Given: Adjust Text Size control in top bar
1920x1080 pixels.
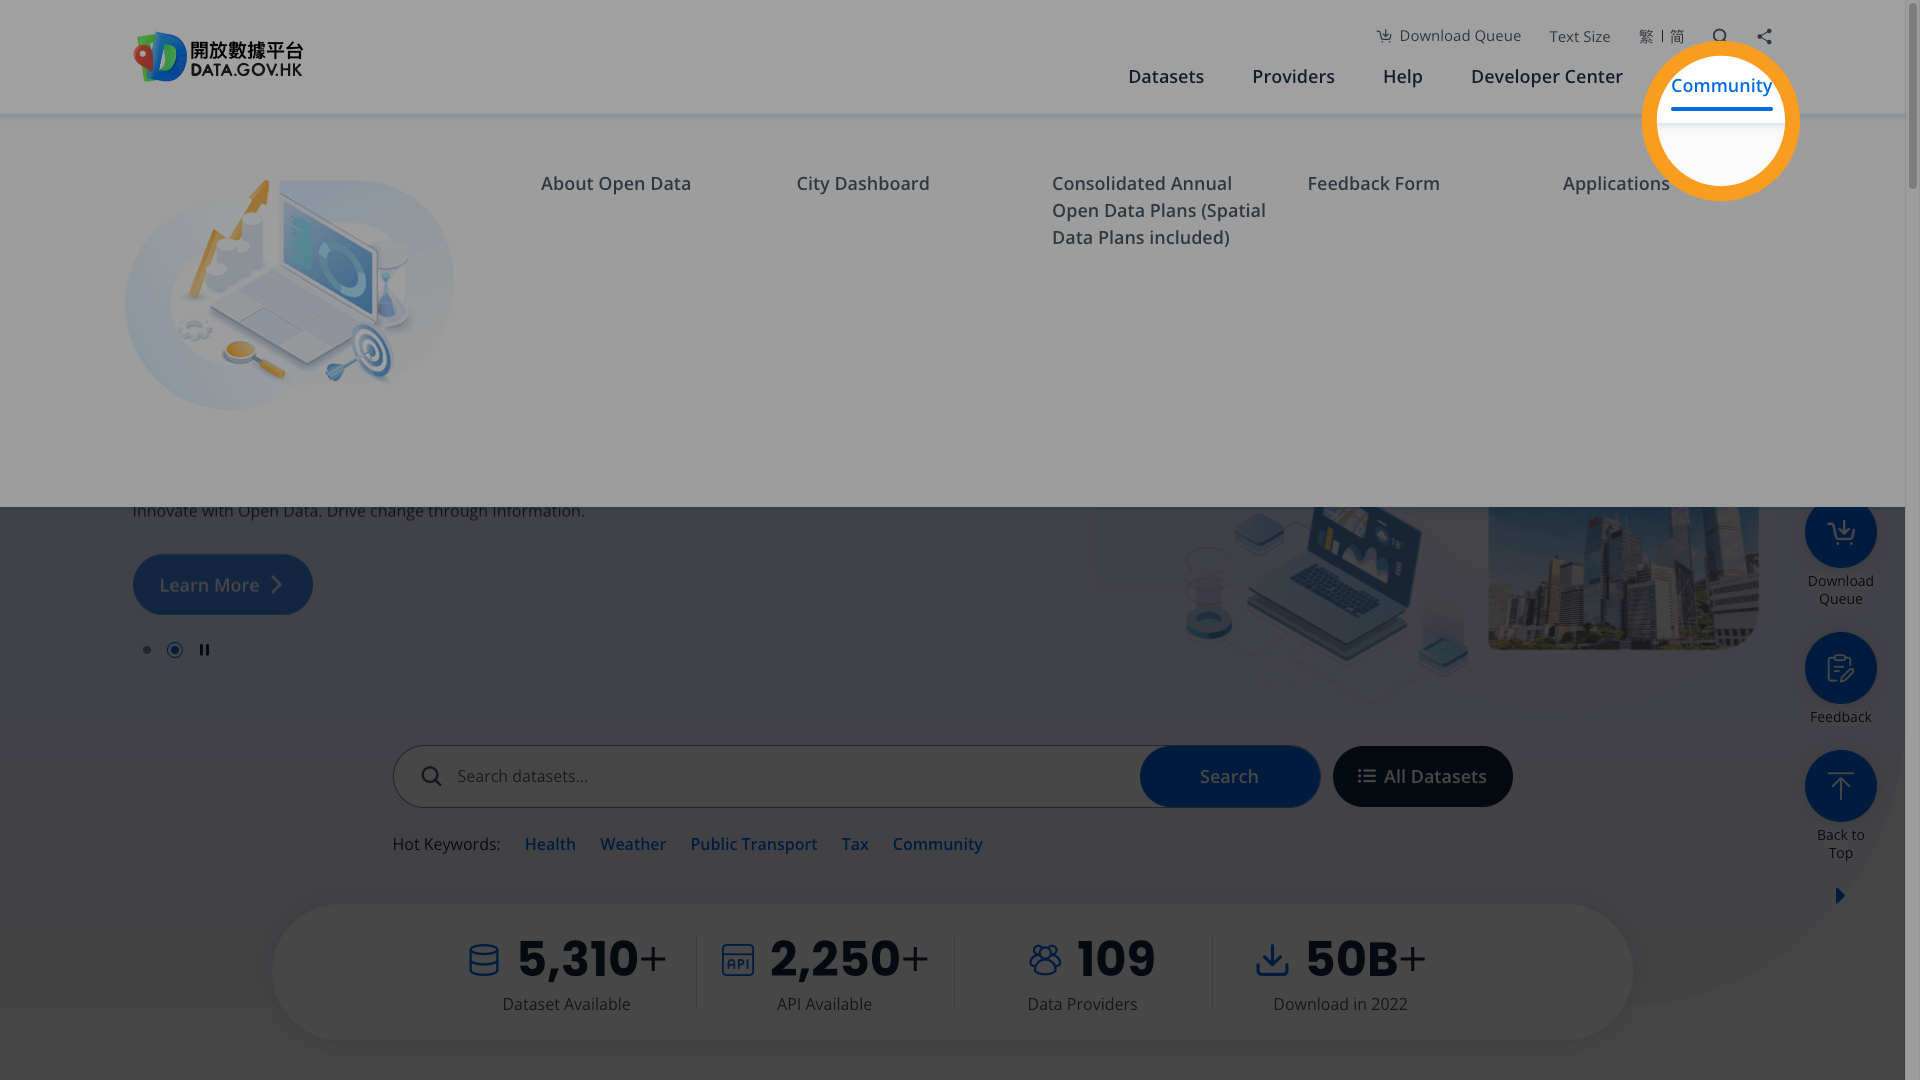Looking at the screenshot, I should pos(1579,36).
